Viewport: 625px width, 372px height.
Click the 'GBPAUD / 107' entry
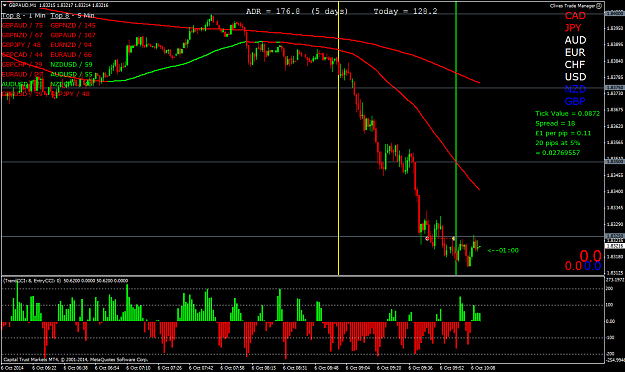(x=73, y=35)
